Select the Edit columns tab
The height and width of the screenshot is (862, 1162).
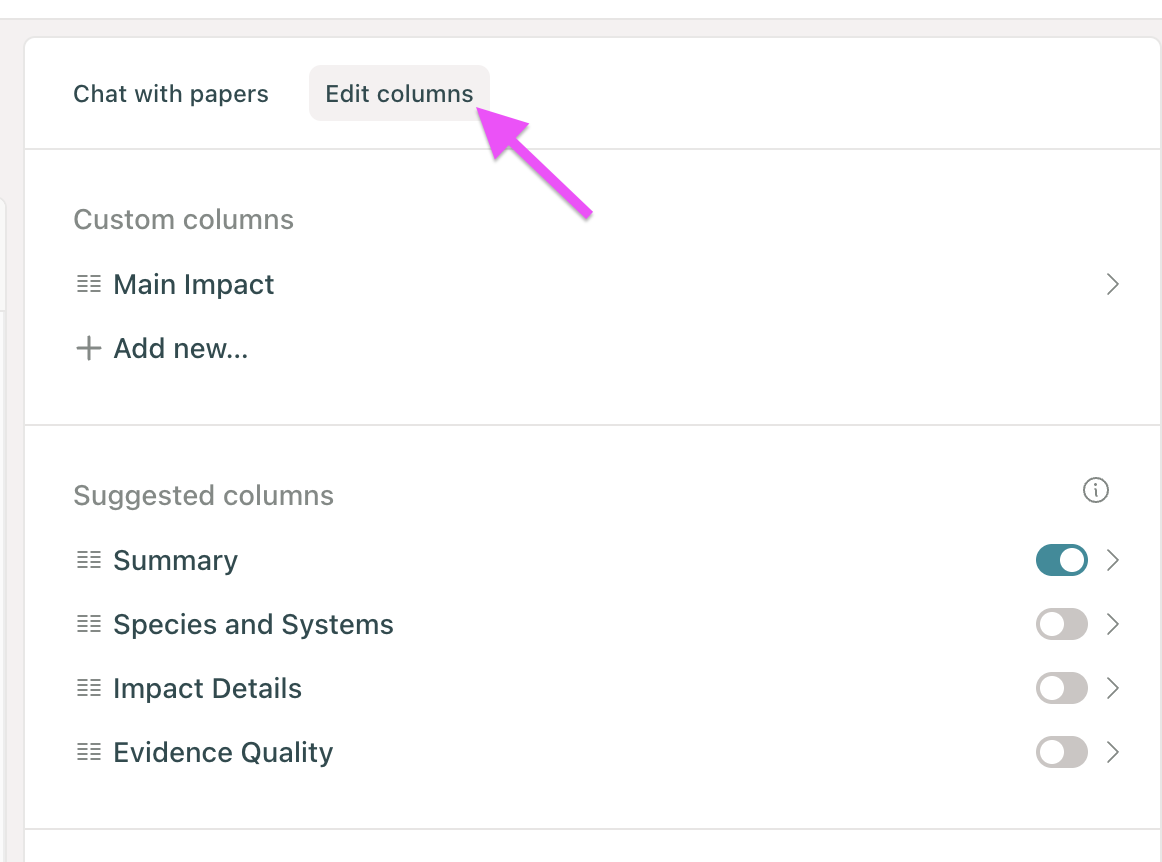(x=399, y=94)
